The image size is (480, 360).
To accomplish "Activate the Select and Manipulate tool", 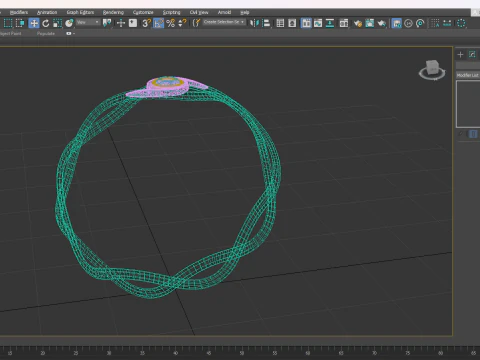I will (x=121, y=23).
